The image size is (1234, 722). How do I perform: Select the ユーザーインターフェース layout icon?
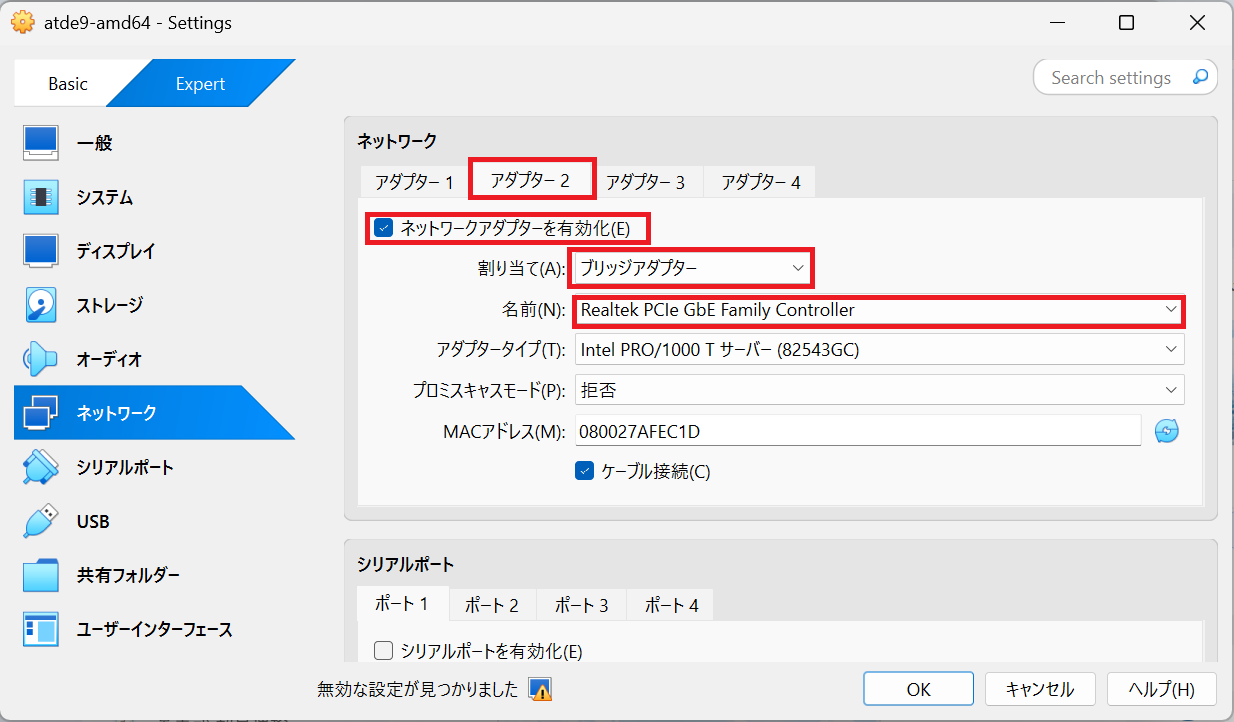pos(41,629)
